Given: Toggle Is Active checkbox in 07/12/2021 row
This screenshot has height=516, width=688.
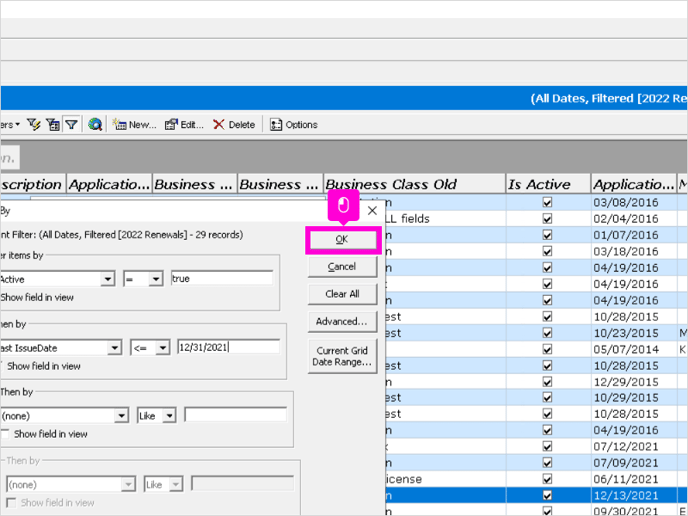Looking at the screenshot, I should point(547,447).
